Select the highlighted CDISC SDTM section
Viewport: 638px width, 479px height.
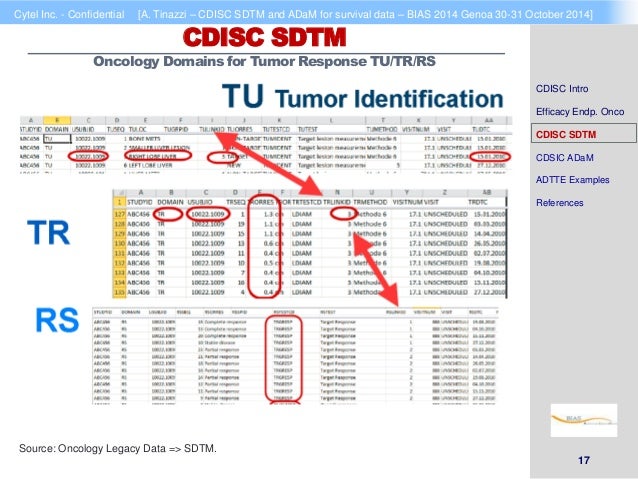pos(583,134)
